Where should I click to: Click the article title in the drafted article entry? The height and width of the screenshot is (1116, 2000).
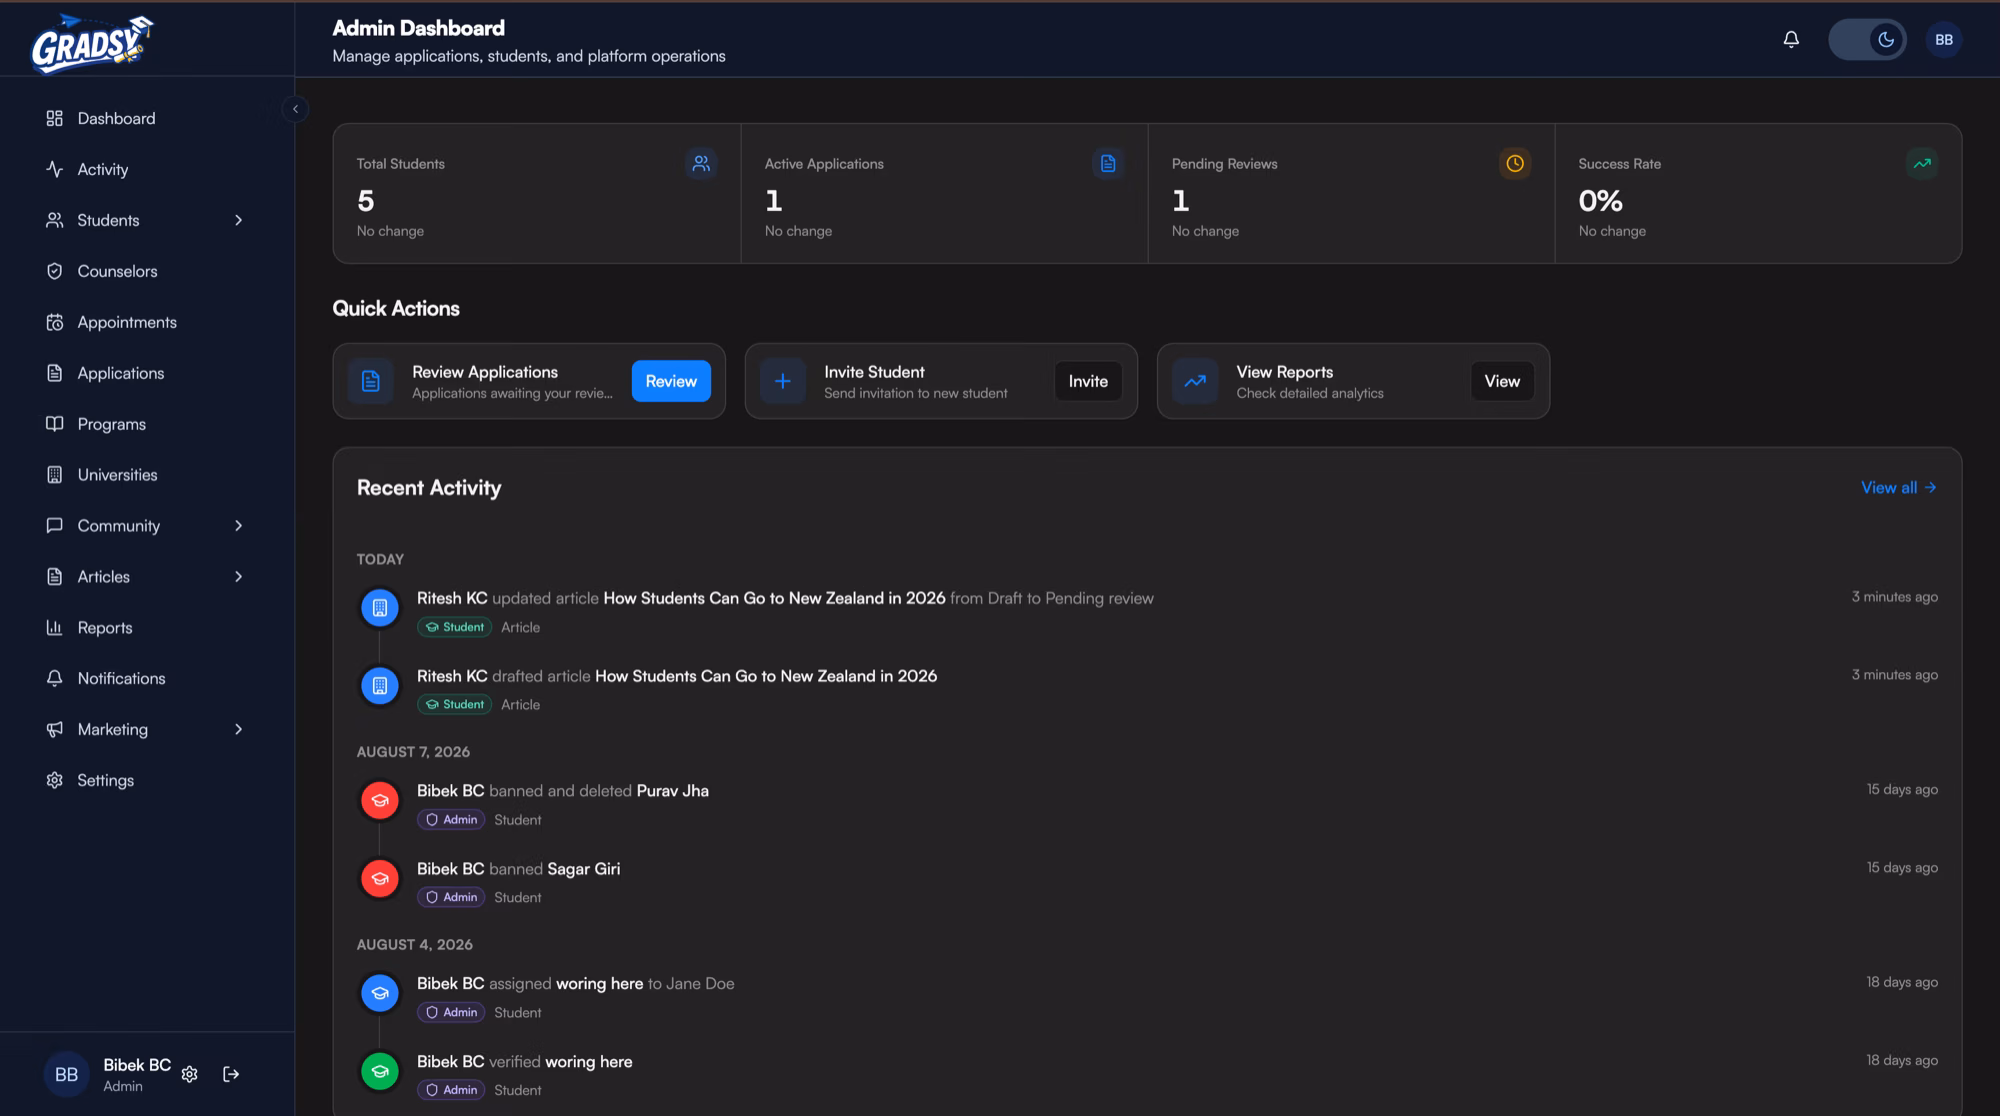[766, 676]
